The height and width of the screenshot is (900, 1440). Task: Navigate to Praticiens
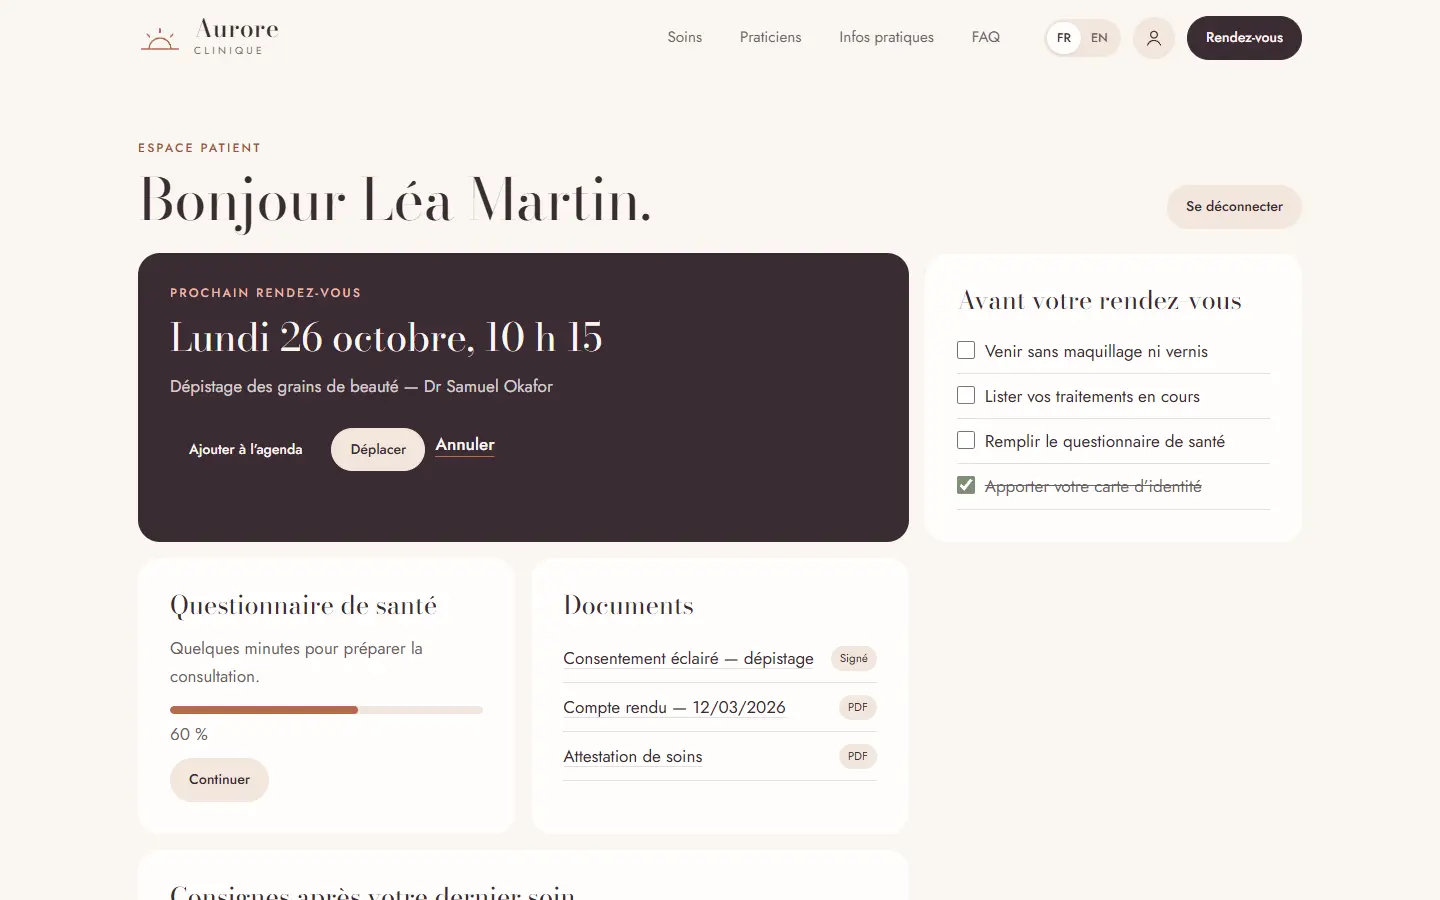[771, 37]
